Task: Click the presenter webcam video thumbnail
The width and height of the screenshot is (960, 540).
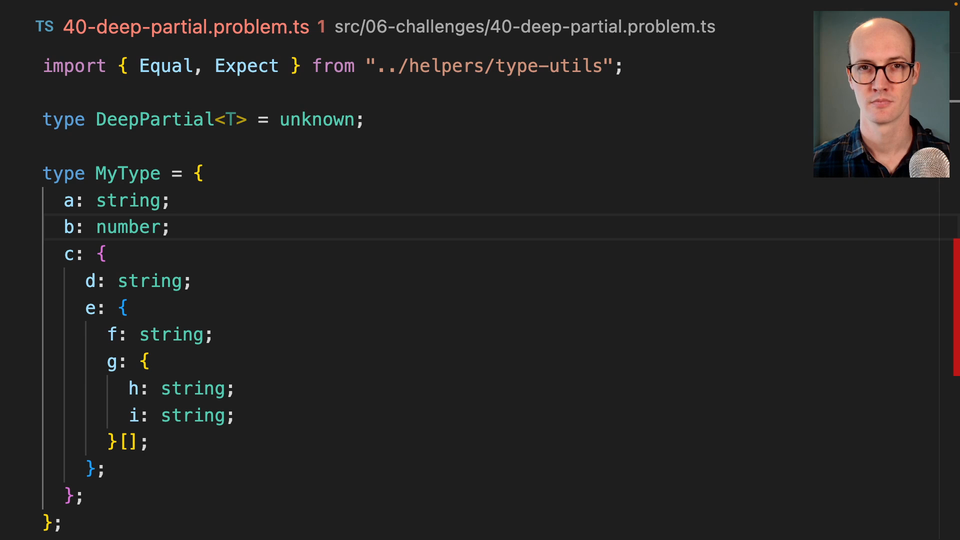Action: pos(880,94)
